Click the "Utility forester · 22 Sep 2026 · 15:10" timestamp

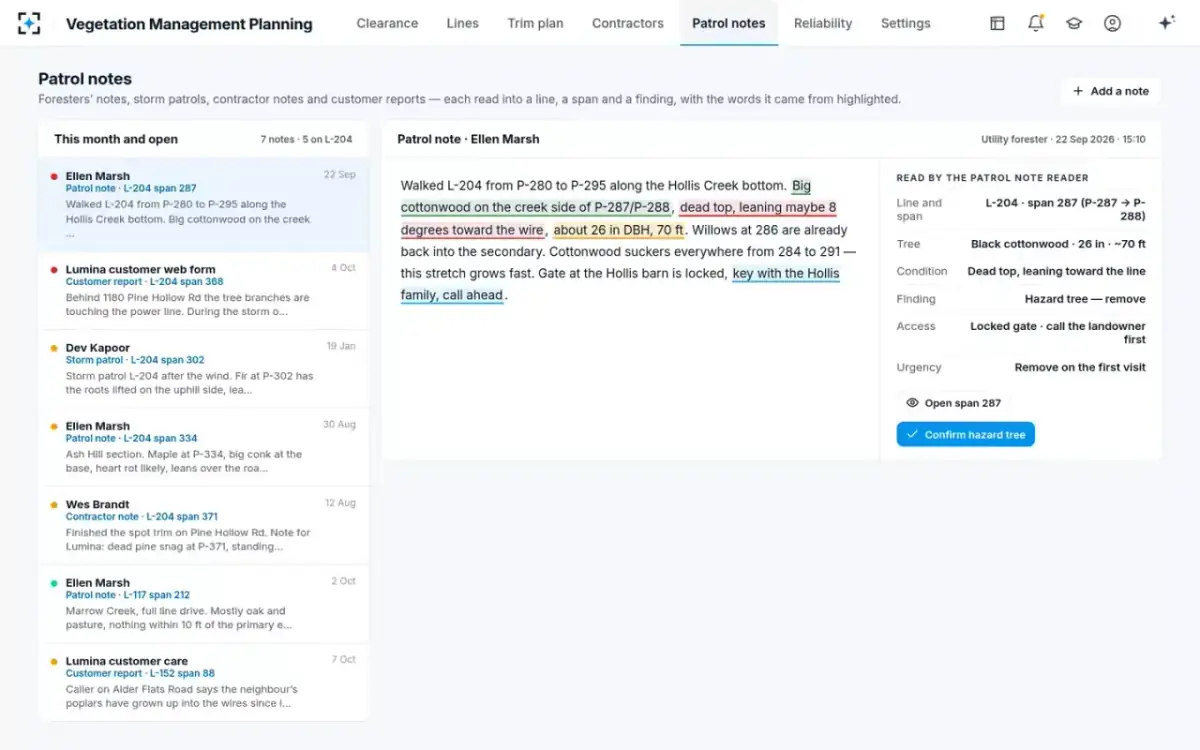[x=1063, y=140]
